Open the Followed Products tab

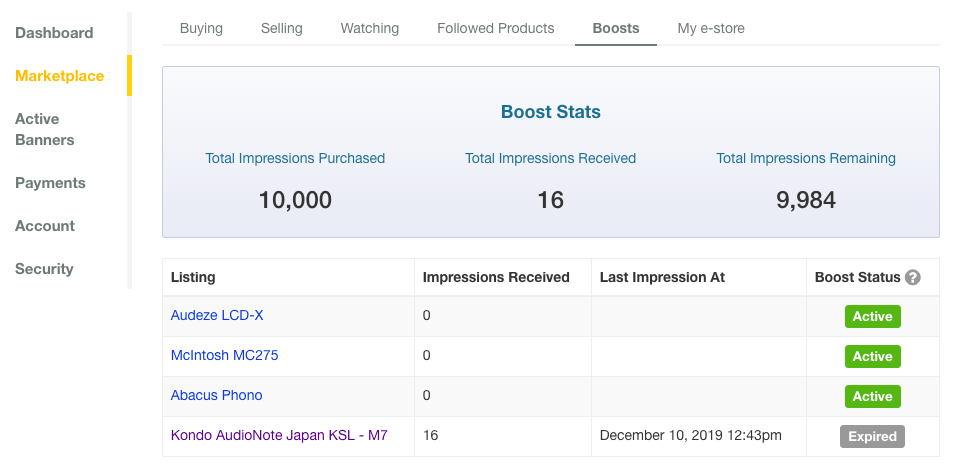[496, 29]
